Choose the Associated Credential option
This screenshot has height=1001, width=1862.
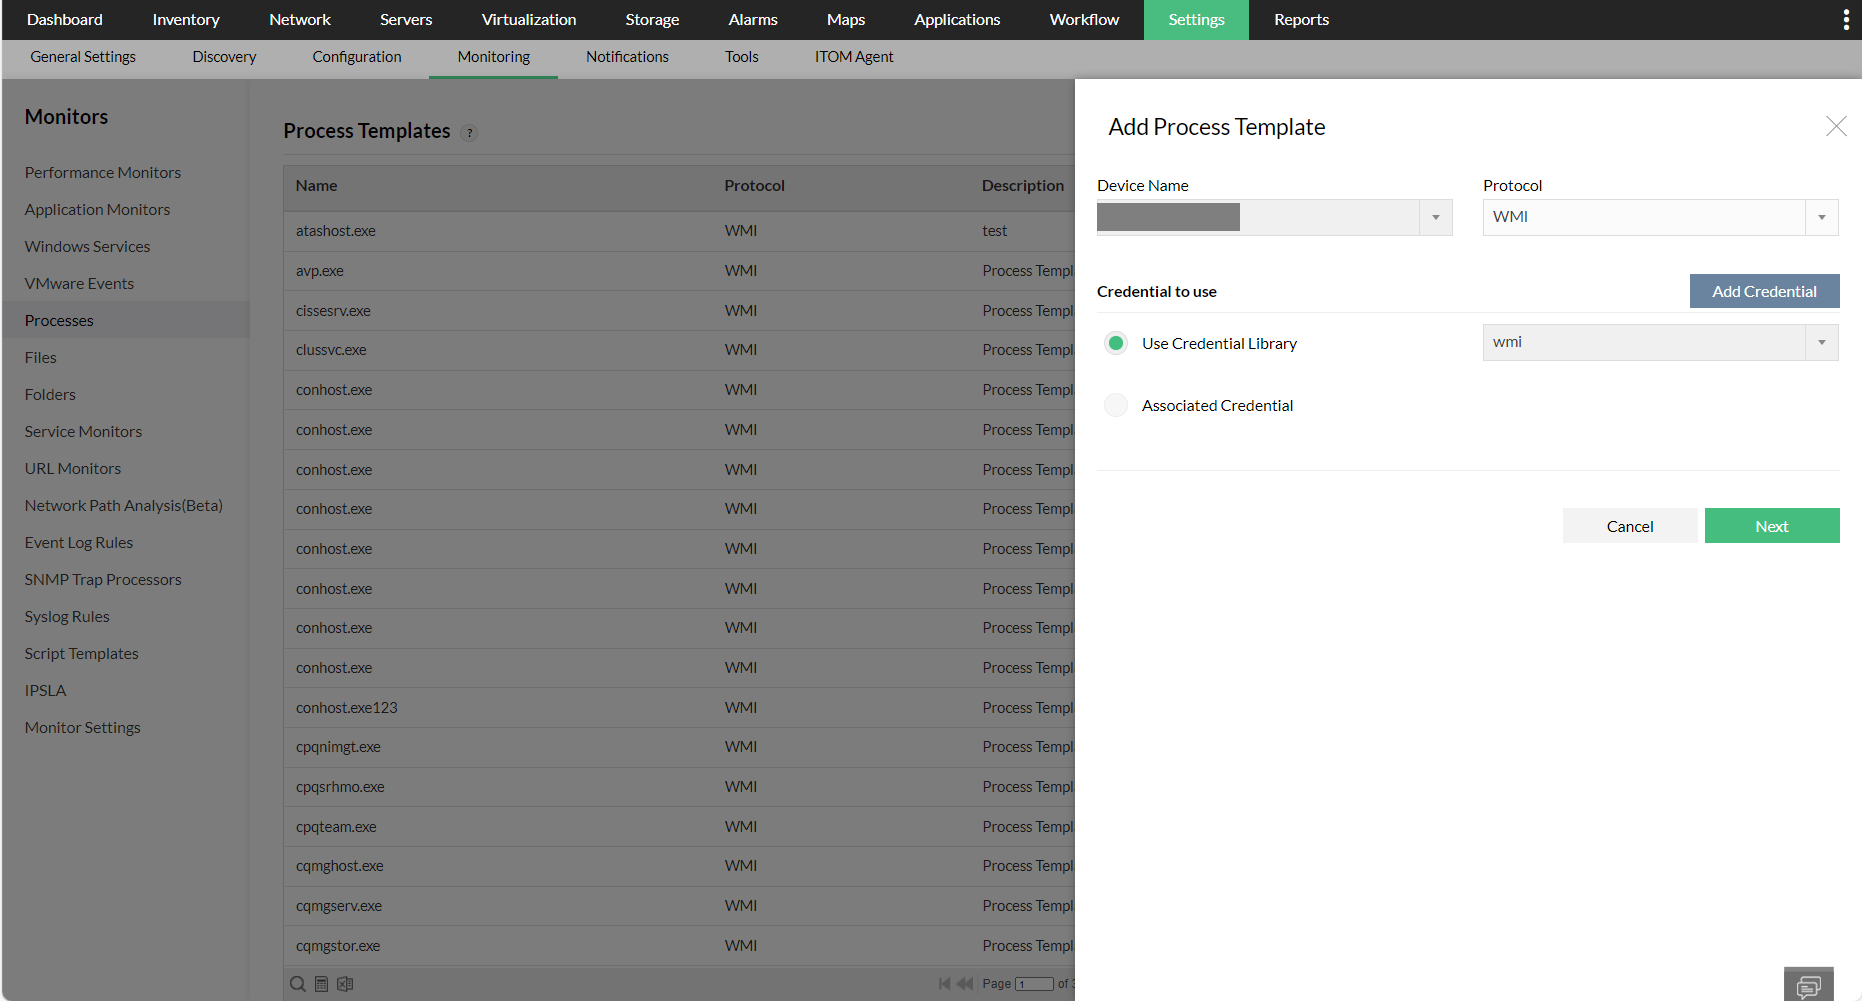click(1115, 405)
